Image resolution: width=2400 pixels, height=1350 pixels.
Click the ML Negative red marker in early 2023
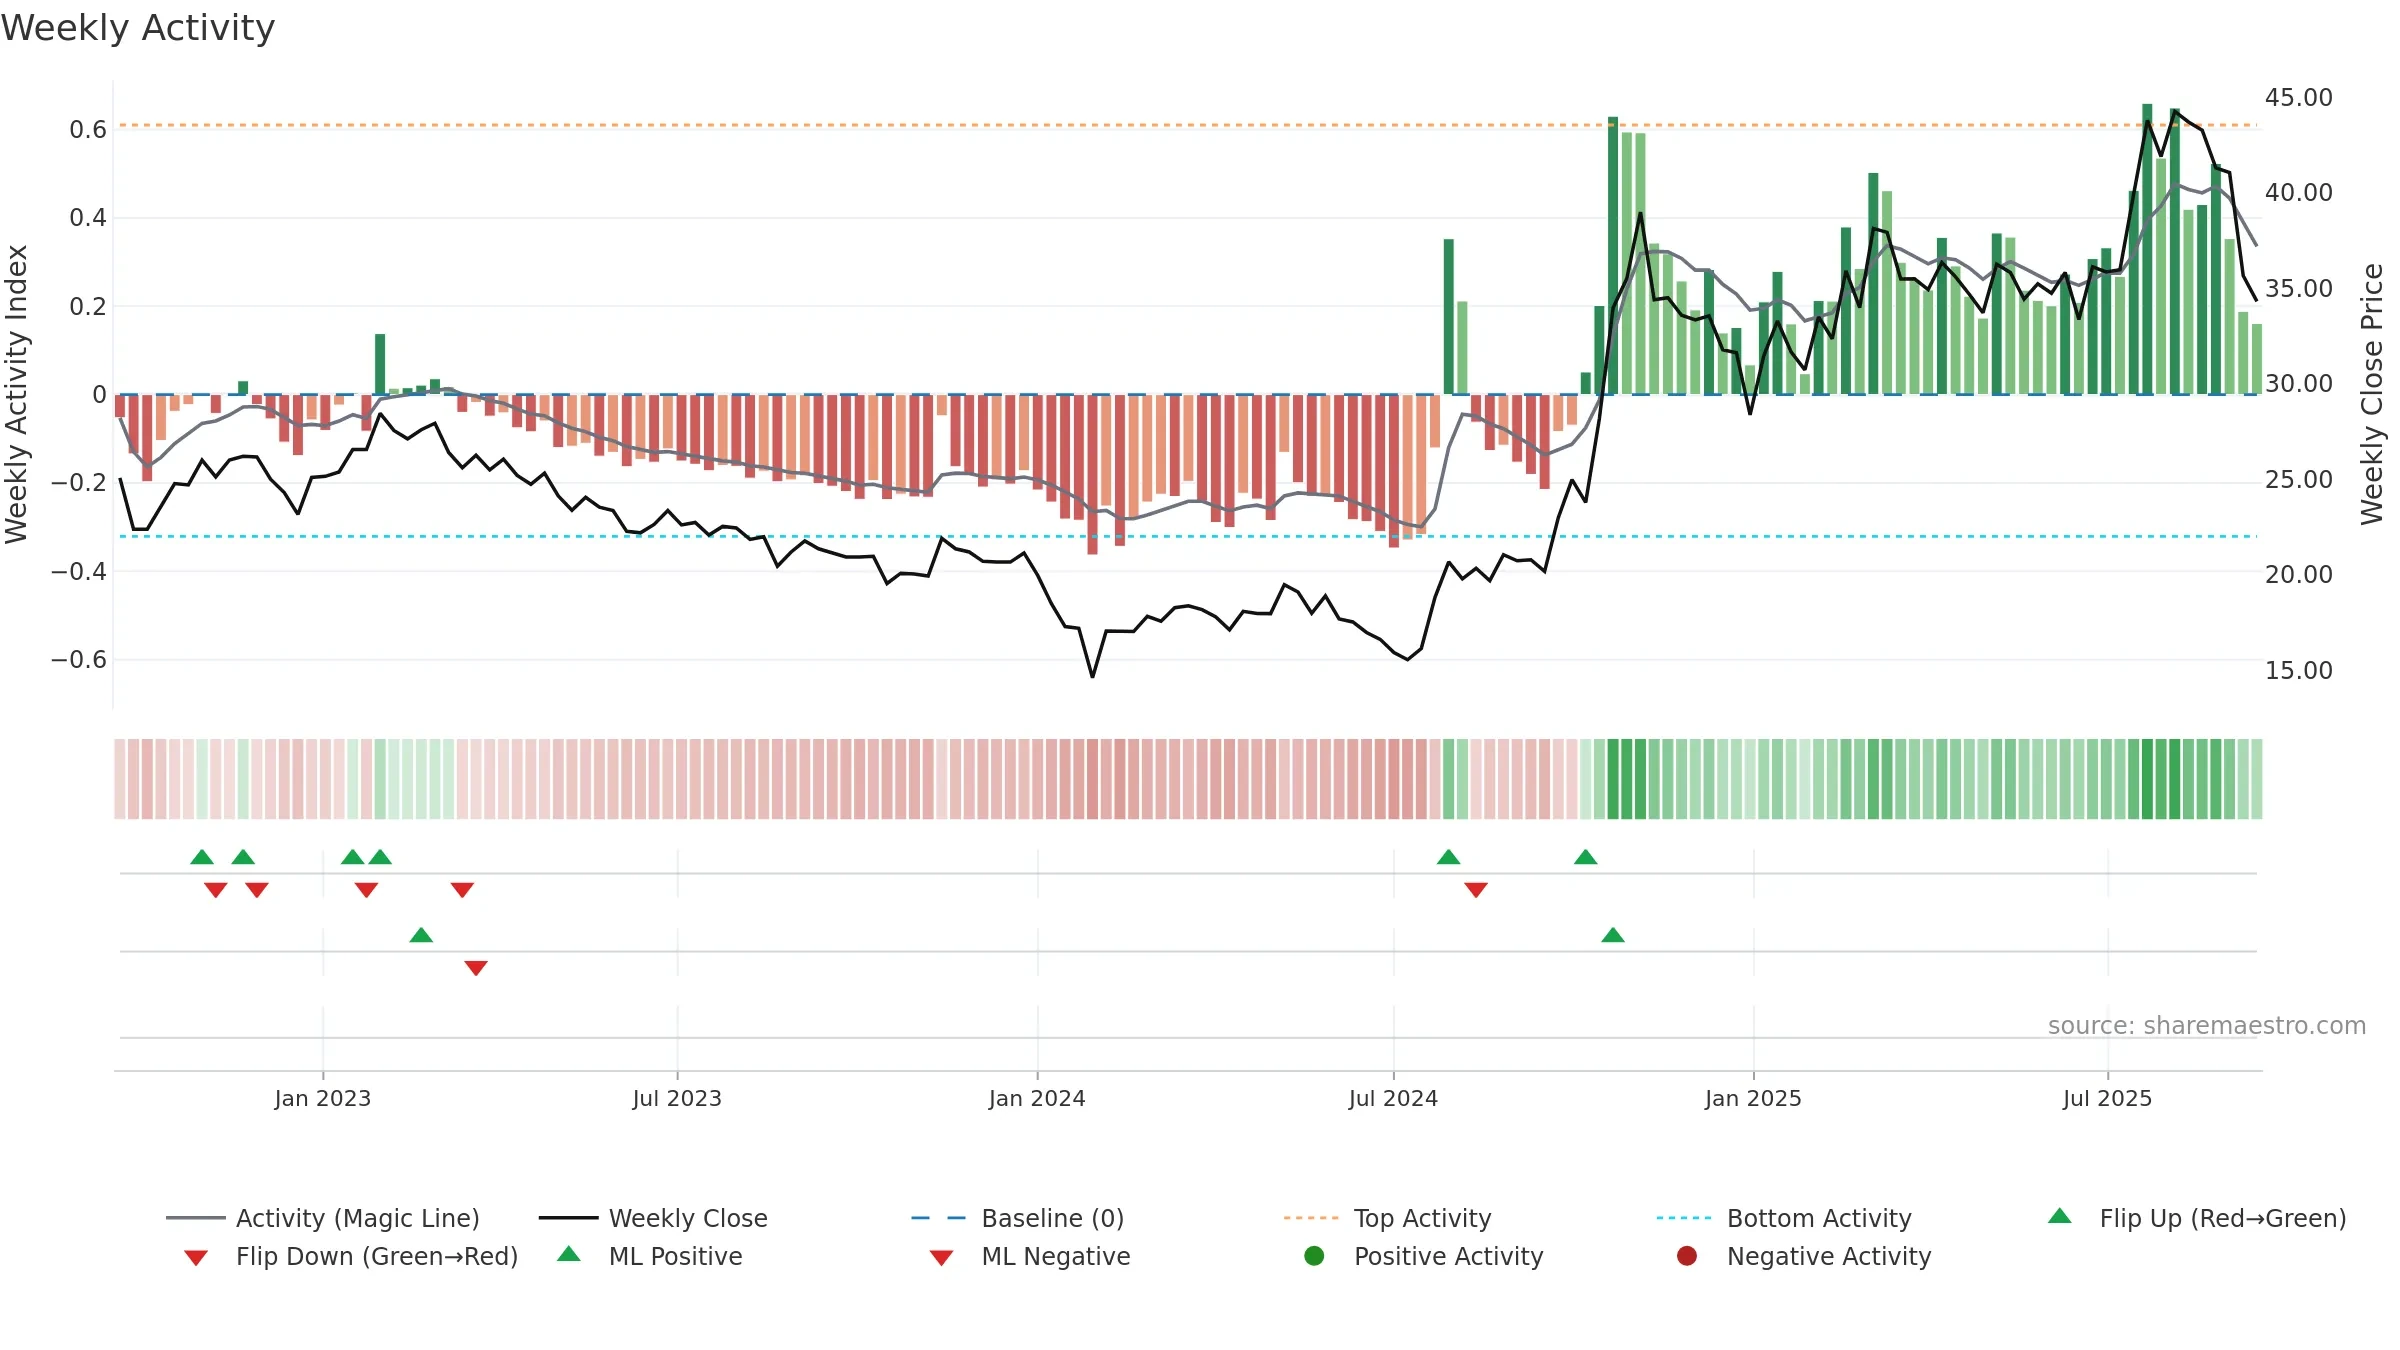click(476, 968)
